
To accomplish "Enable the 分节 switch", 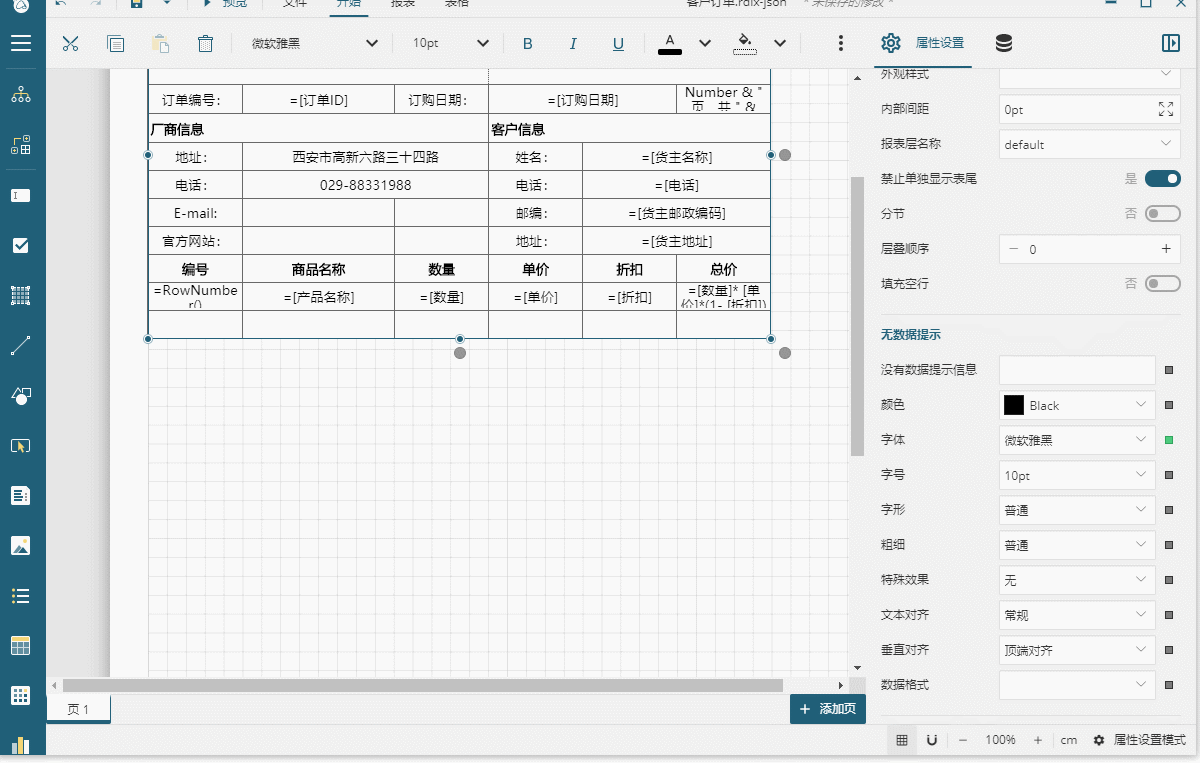I will [1163, 213].
